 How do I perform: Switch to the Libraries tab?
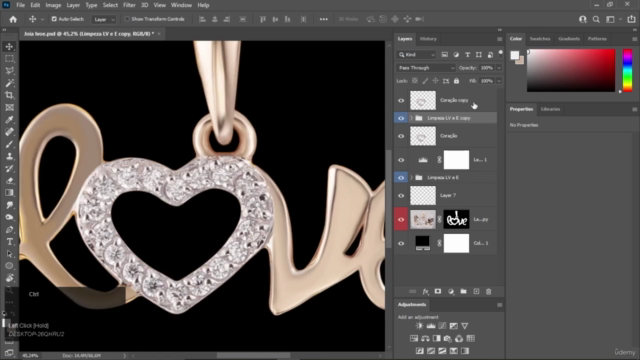[550, 109]
